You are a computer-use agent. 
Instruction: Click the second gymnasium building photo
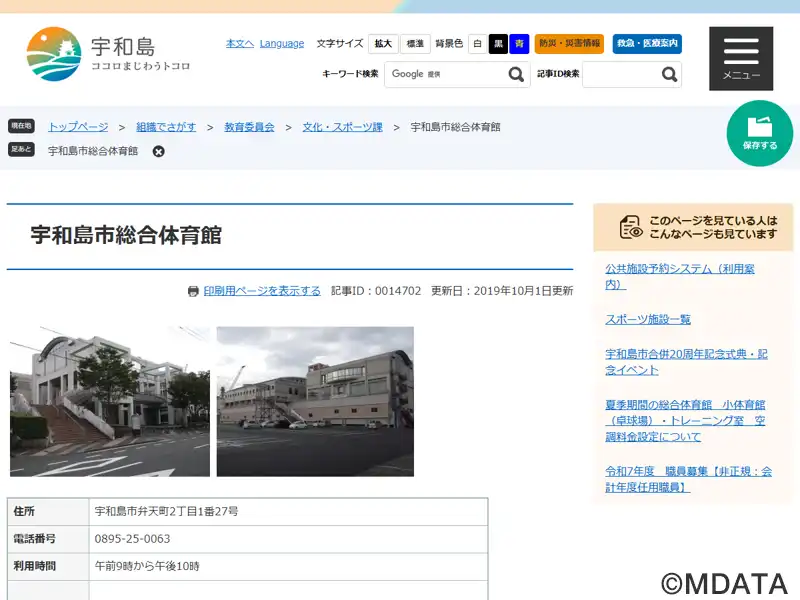[x=315, y=401]
